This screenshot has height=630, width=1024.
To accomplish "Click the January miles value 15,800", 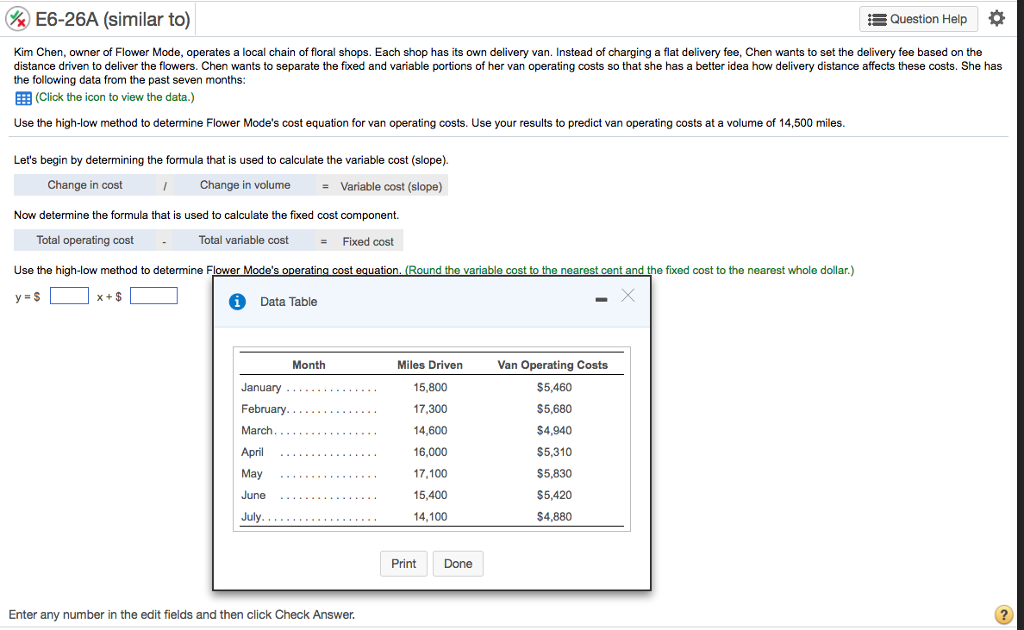I will [430, 387].
